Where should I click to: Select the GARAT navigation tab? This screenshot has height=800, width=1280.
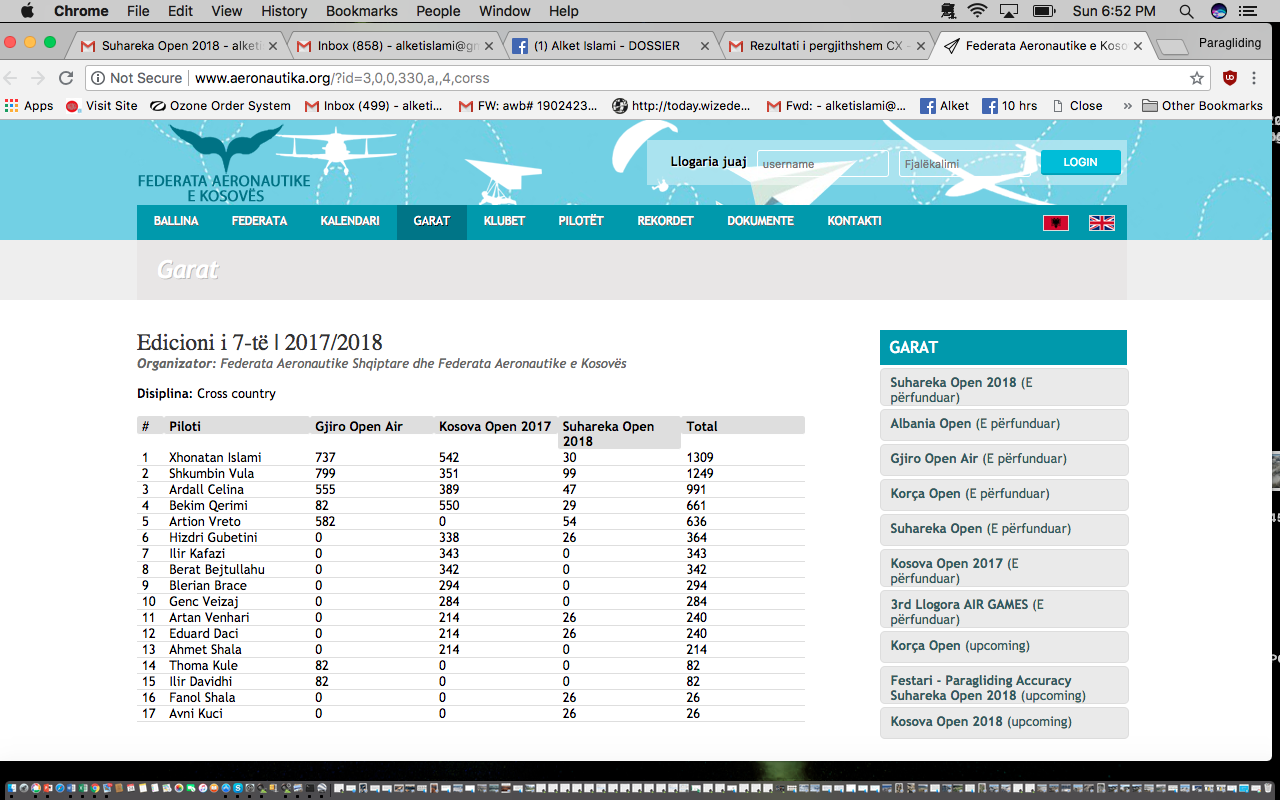(x=431, y=221)
